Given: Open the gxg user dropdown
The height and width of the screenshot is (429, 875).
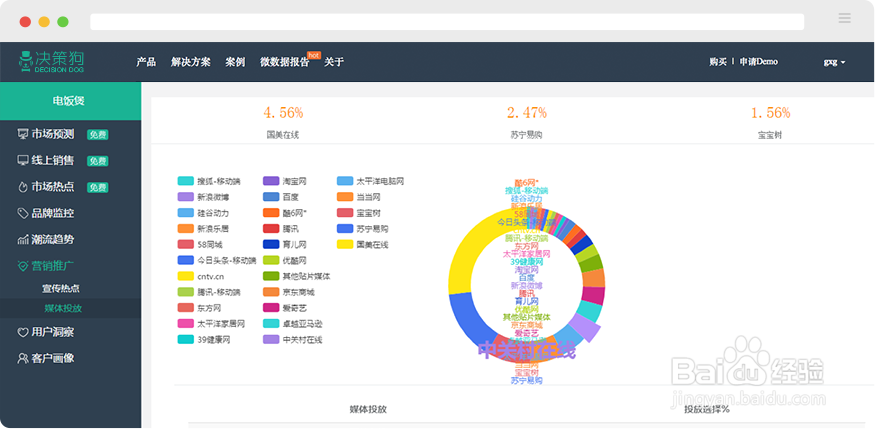Looking at the screenshot, I should (834, 62).
